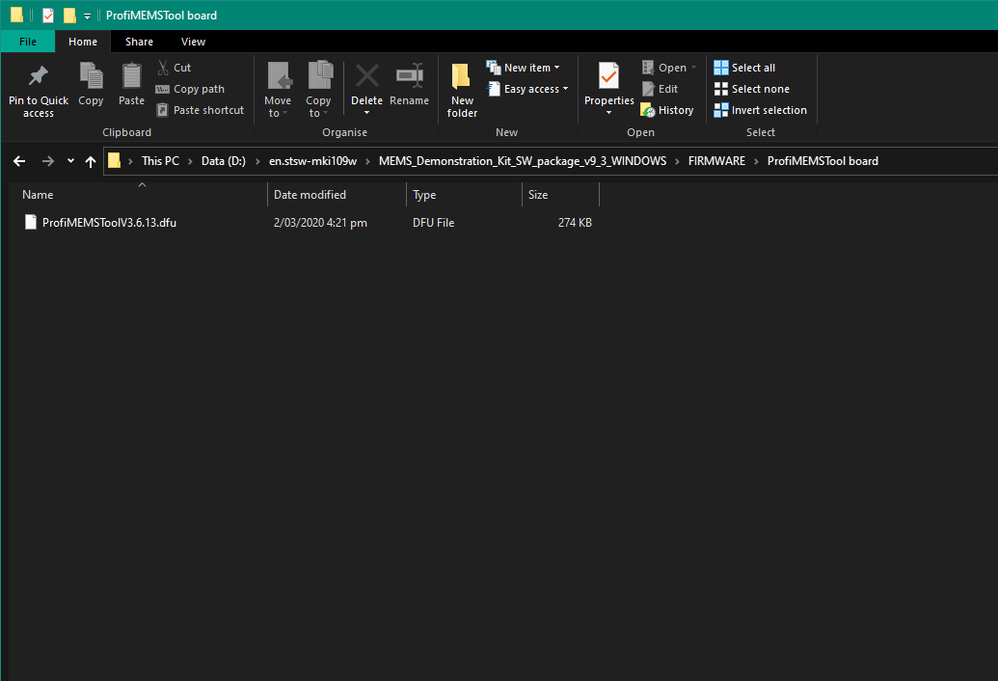Viewport: 998px width, 681px height.
Task: Switch to the Home tab
Action: pyautogui.click(x=83, y=41)
